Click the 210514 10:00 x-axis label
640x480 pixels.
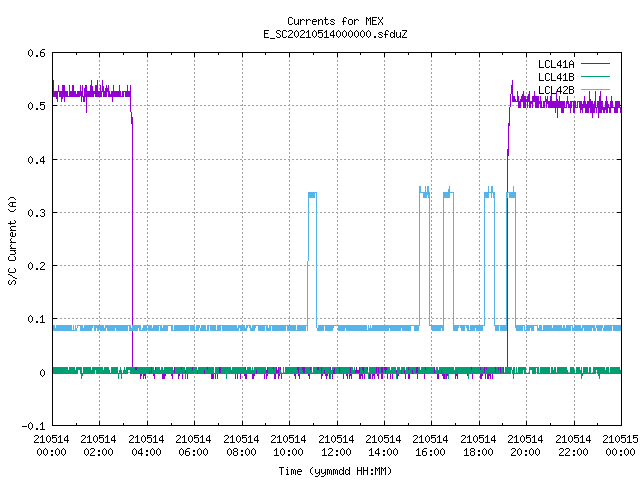288,446
